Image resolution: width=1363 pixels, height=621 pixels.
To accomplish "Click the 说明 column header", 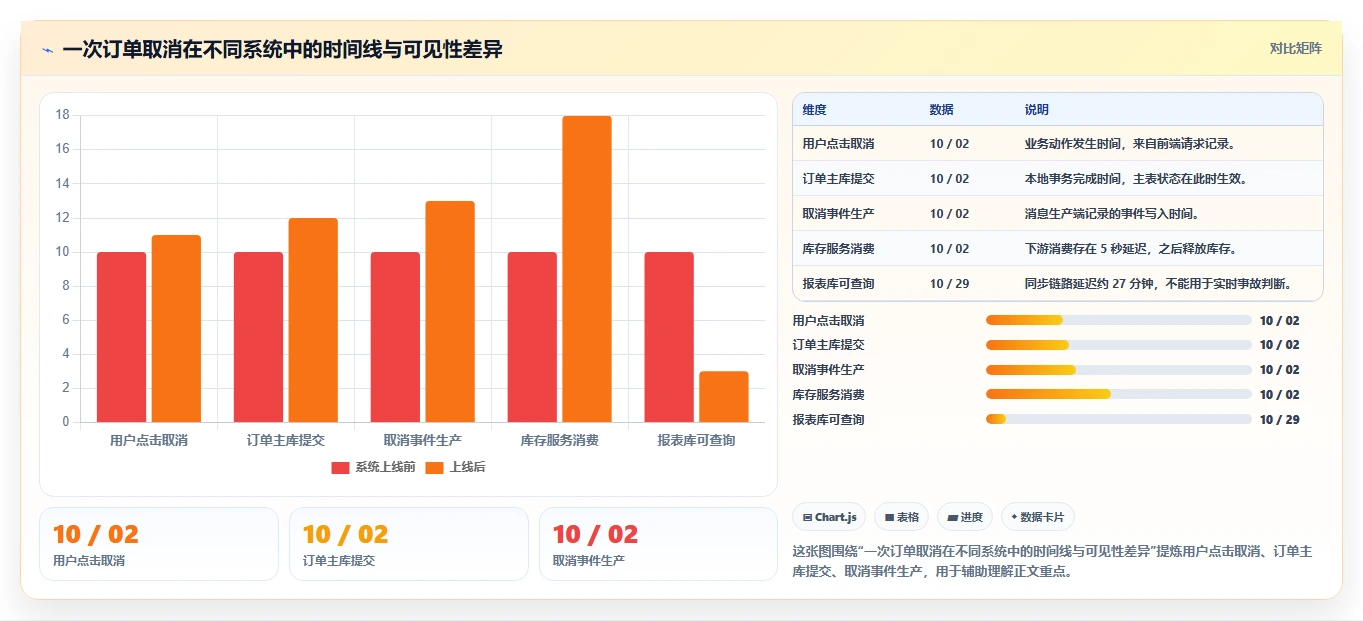I will point(1037,110).
